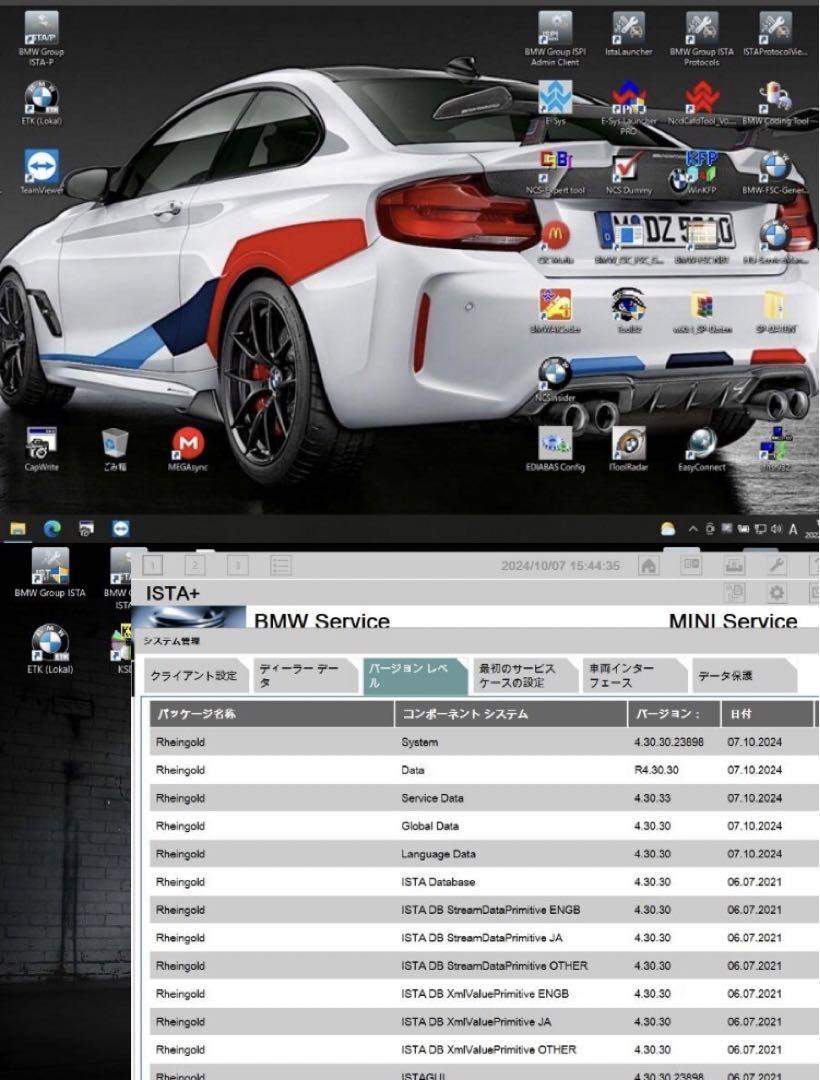
Task: Launch the E-Sys desktop shortcut
Action: tap(555, 103)
